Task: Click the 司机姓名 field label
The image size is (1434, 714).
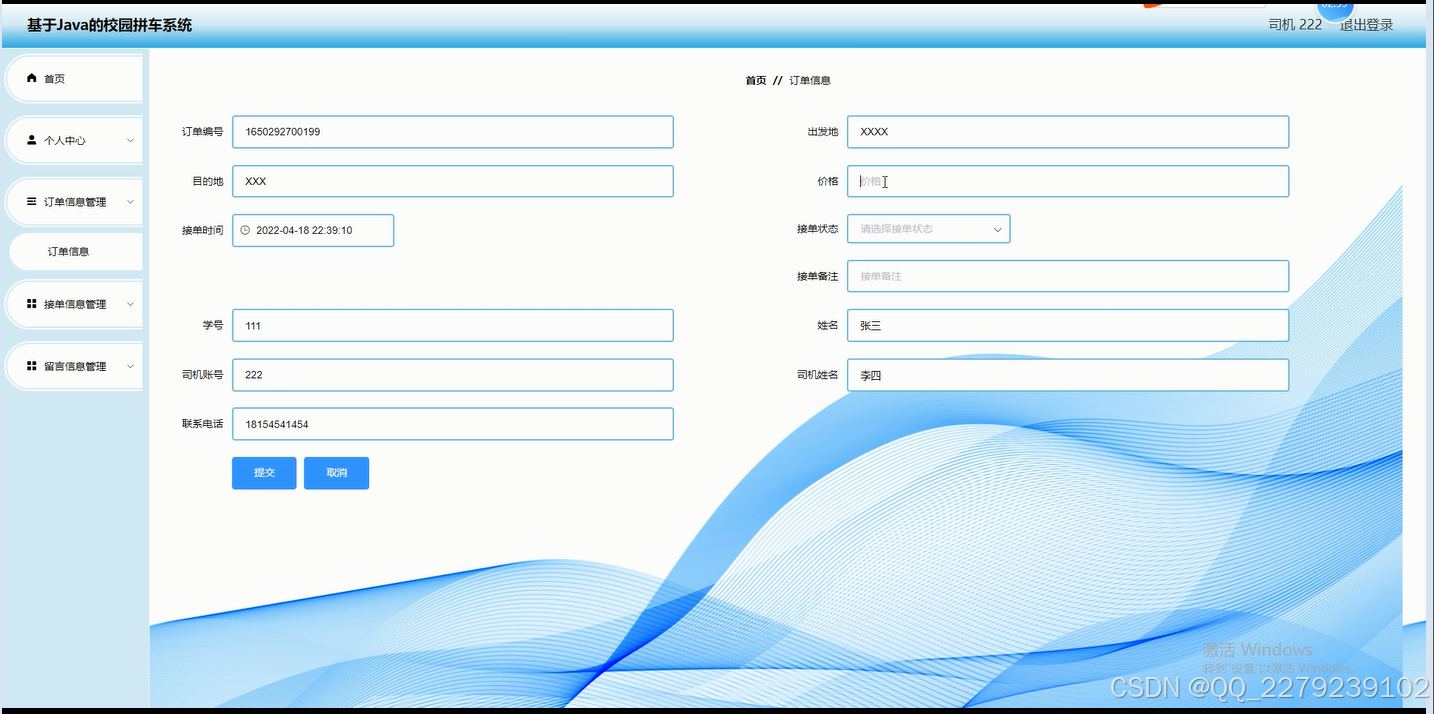Action: click(818, 375)
